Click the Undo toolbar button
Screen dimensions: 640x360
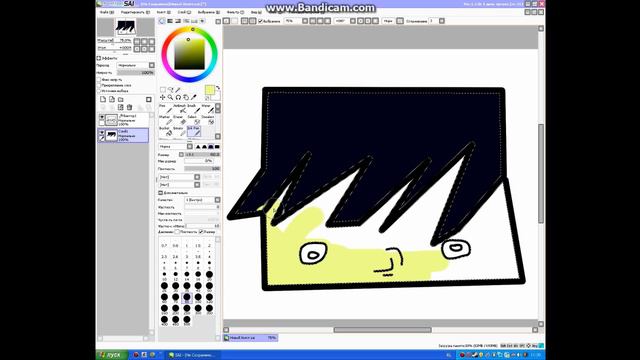click(226, 21)
